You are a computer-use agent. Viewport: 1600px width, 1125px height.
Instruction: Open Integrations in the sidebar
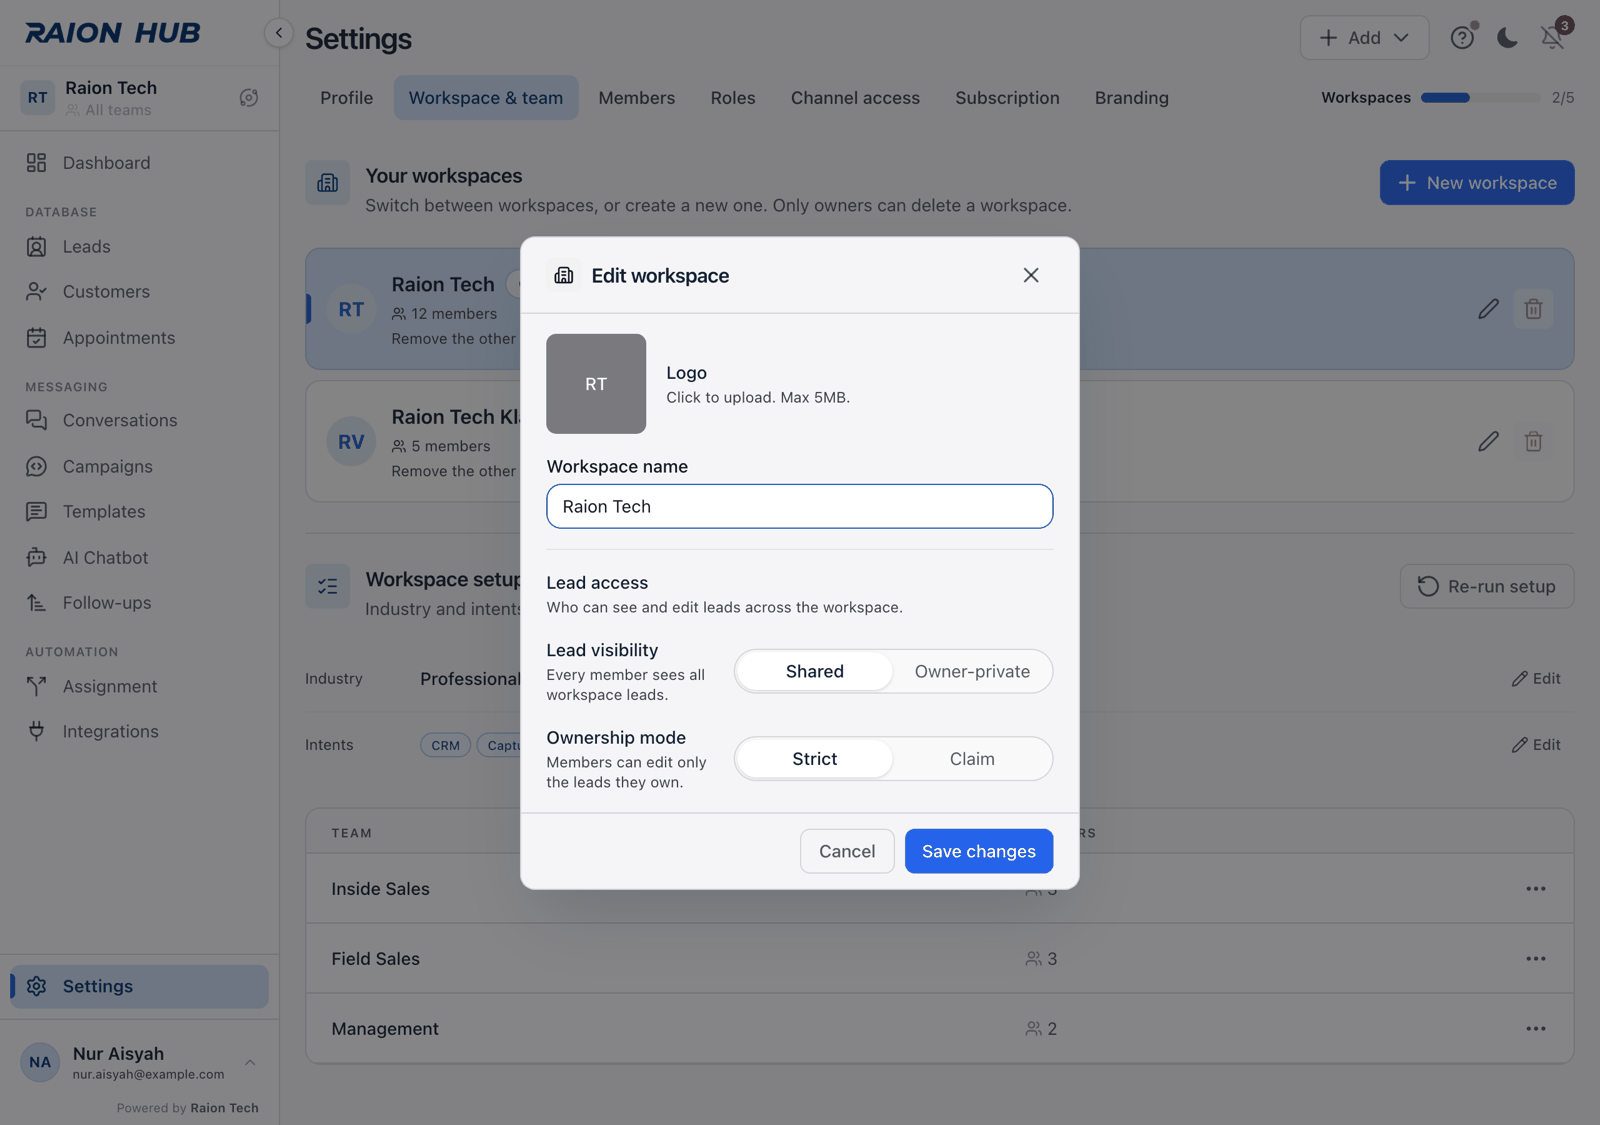pyautogui.click(x=139, y=732)
